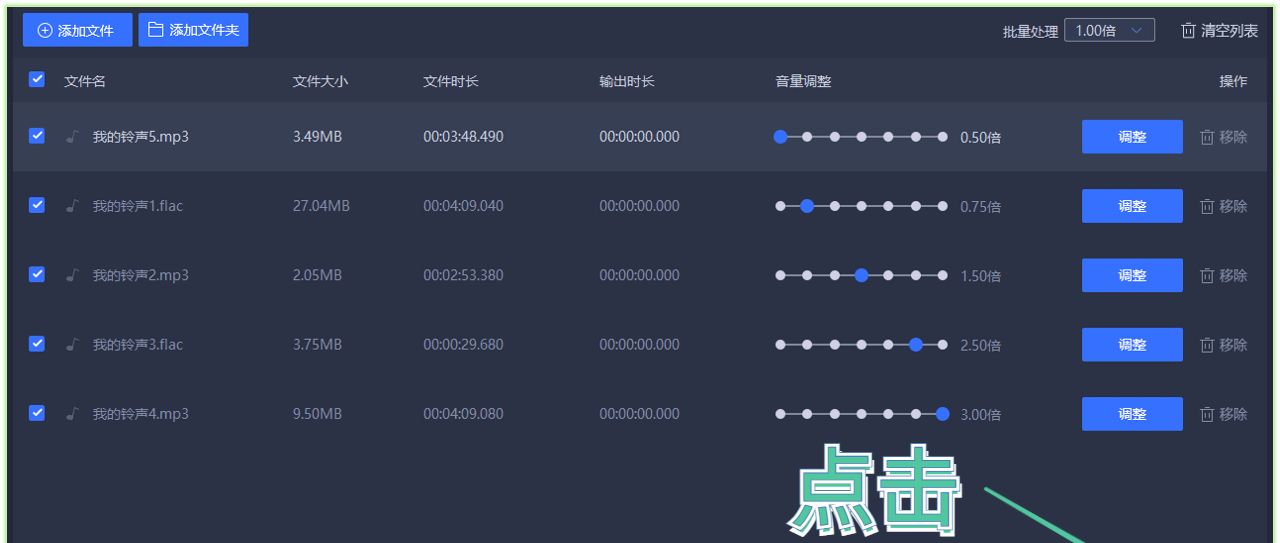This screenshot has width=1280, height=543.
Task: Uncheck the checkbox for 我的铃声3.flac
Action: 37,343
